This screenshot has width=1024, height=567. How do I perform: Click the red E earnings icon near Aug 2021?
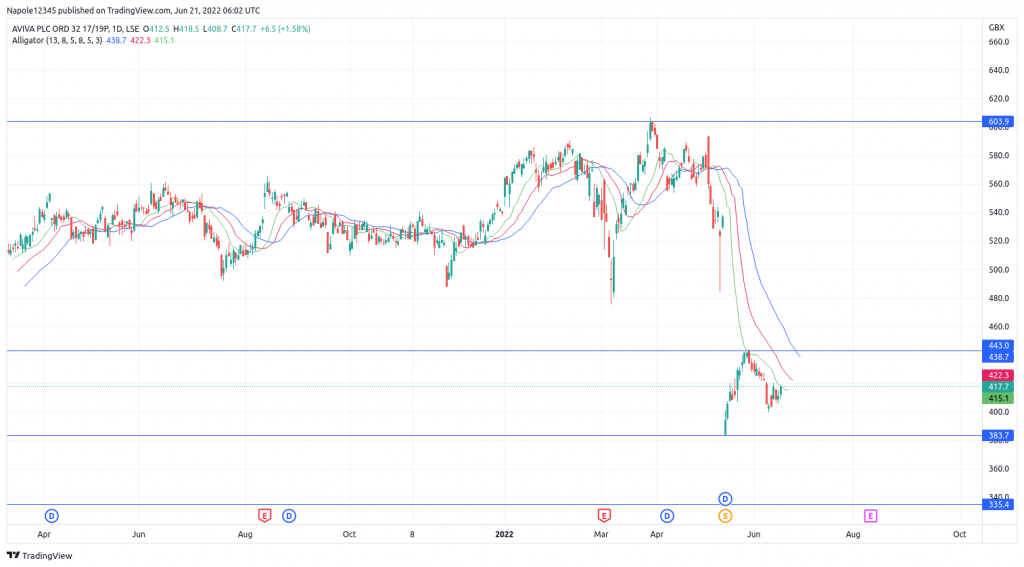tap(264, 516)
